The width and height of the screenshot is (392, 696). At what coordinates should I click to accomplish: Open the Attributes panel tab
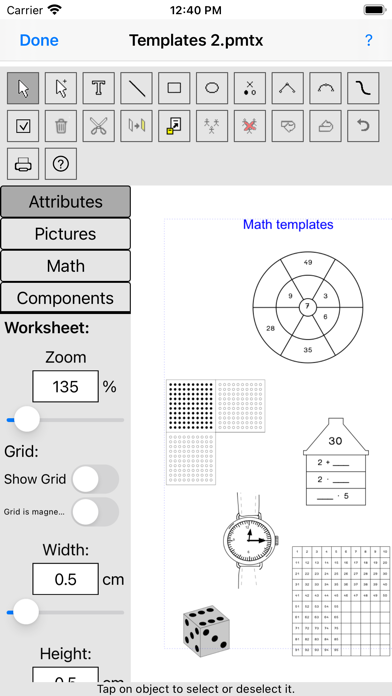pos(66,202)
